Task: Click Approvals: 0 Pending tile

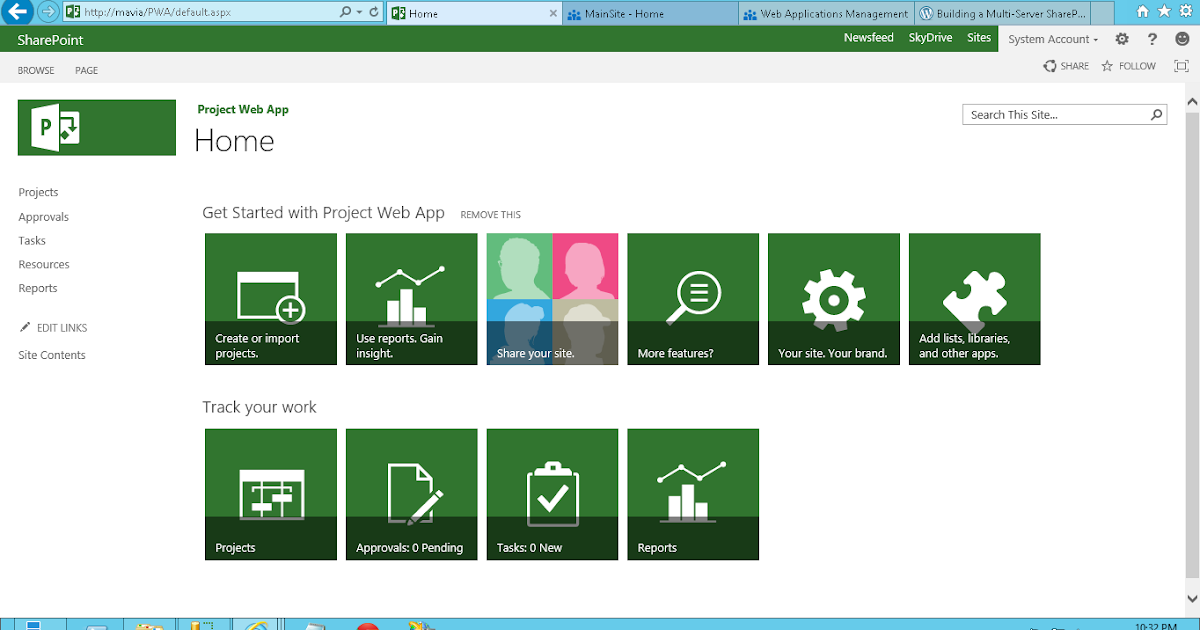Action: (x=412, y=495)
